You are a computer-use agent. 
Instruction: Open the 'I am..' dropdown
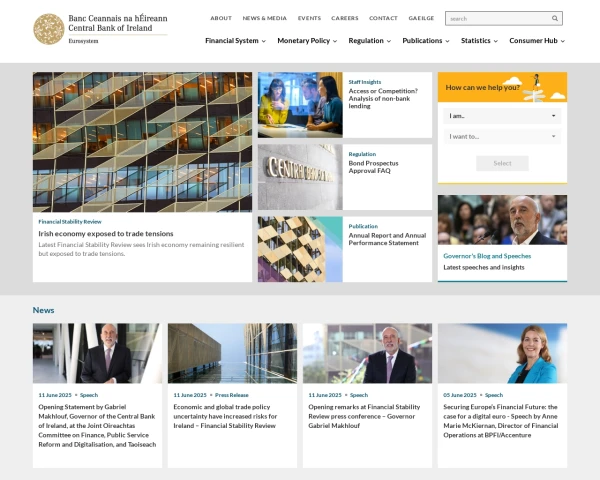502,116
